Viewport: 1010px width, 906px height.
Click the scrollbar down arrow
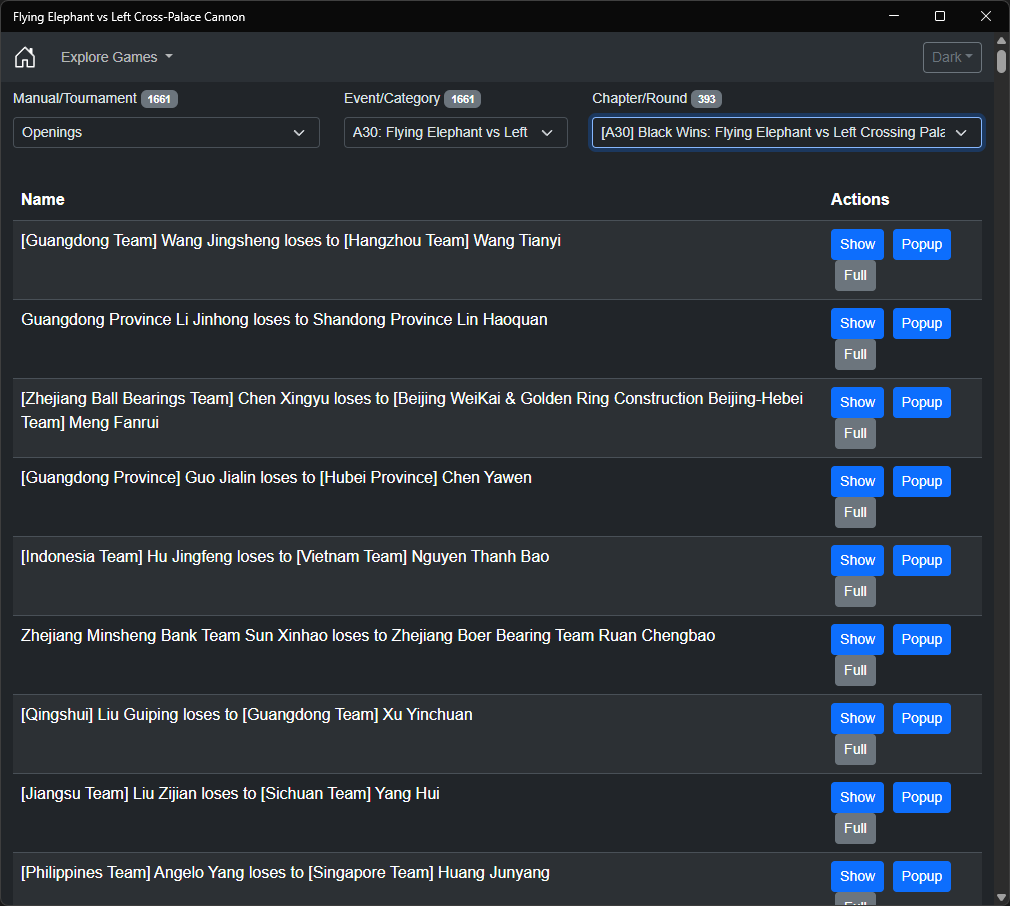click(x=1001, y=898)
